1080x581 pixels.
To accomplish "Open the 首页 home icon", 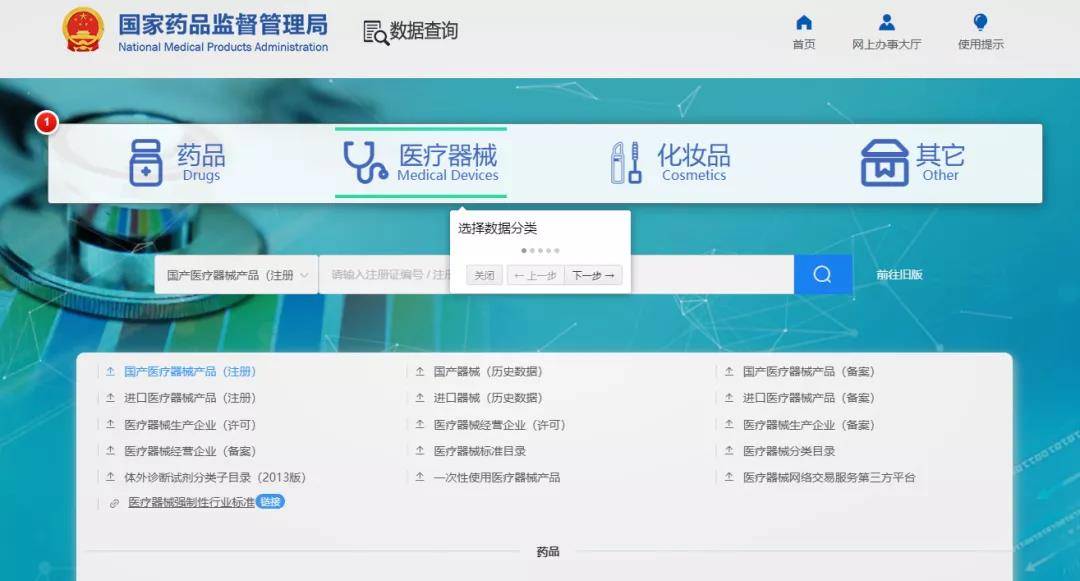I will (x=804, y=23).
